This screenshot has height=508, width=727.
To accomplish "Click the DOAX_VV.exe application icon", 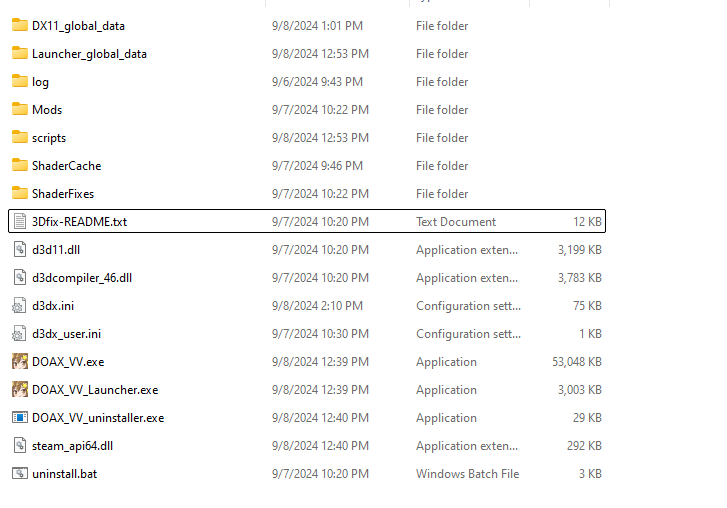I will [19, 362].
